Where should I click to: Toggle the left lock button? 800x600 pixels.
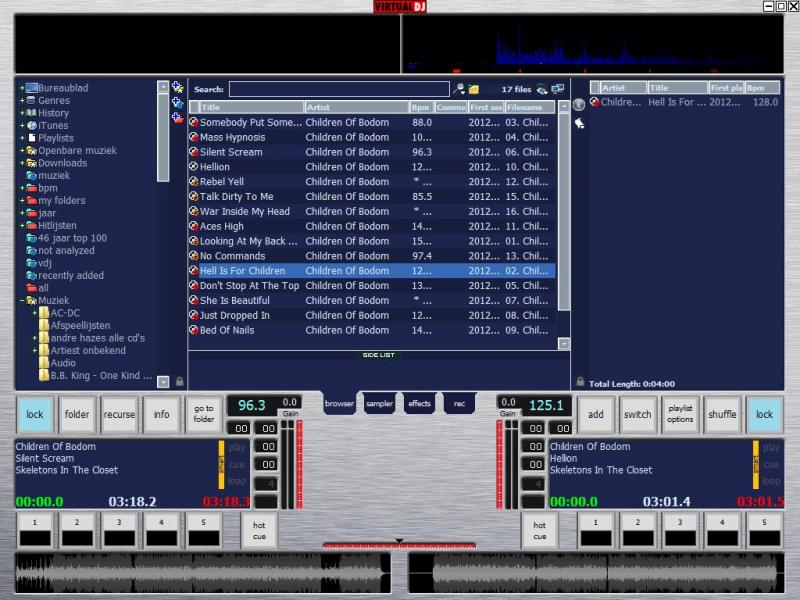point(35,414)
